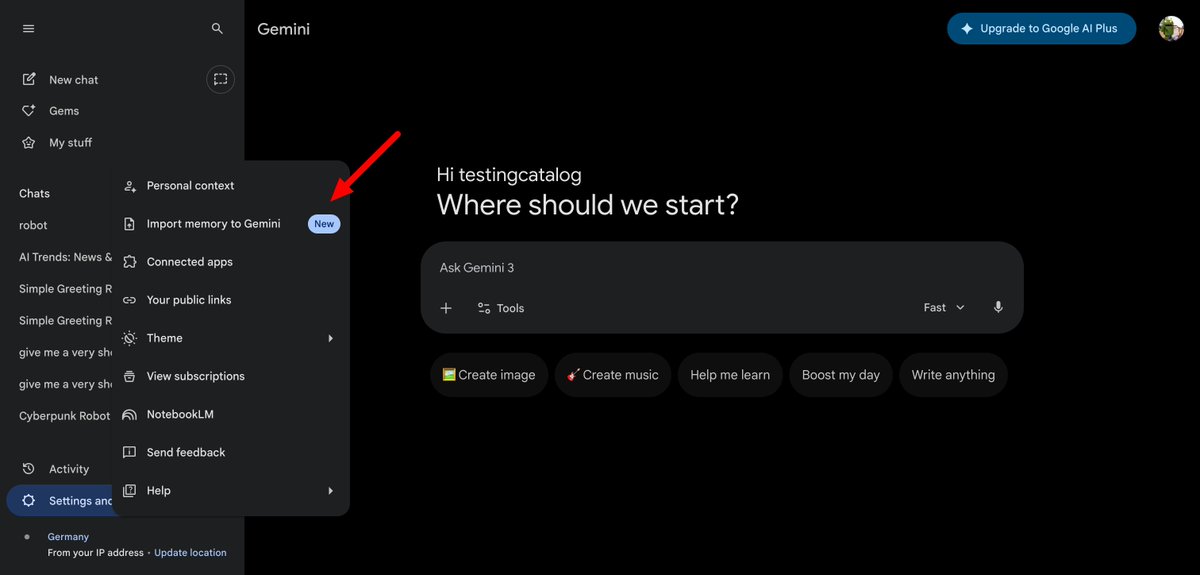
Task: Click the New chat pencil icon
Action: (29, 79)
